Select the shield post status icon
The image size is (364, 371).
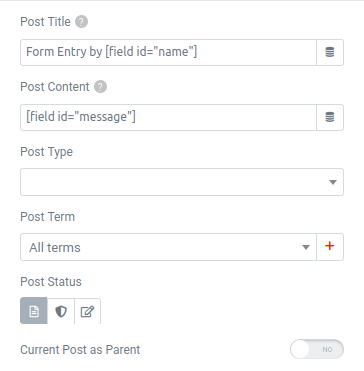(61, 311)
